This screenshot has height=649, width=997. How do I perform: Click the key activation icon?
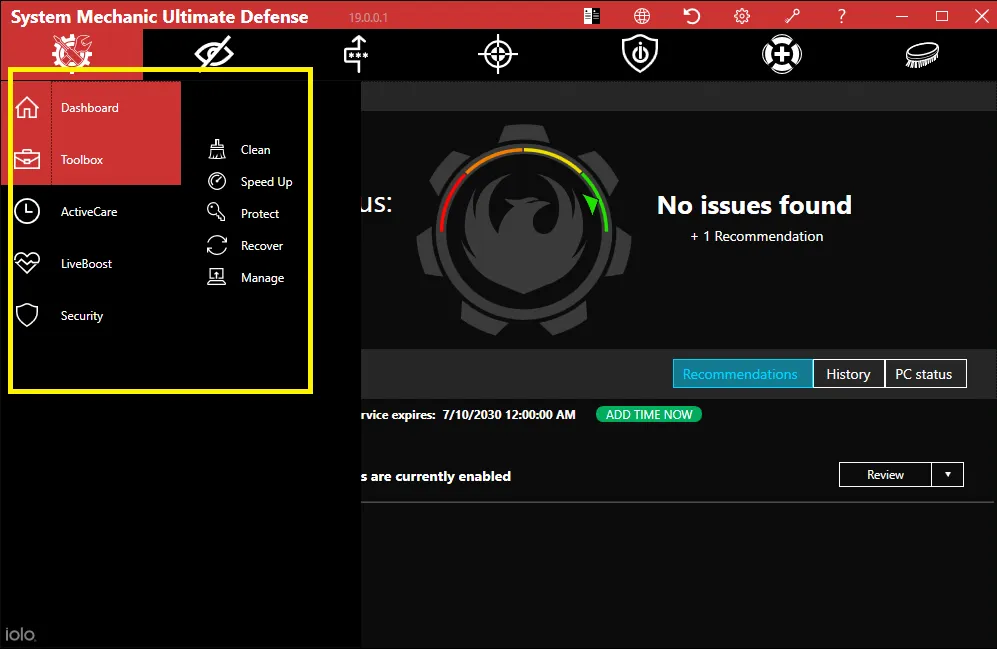tap(792, 16)
